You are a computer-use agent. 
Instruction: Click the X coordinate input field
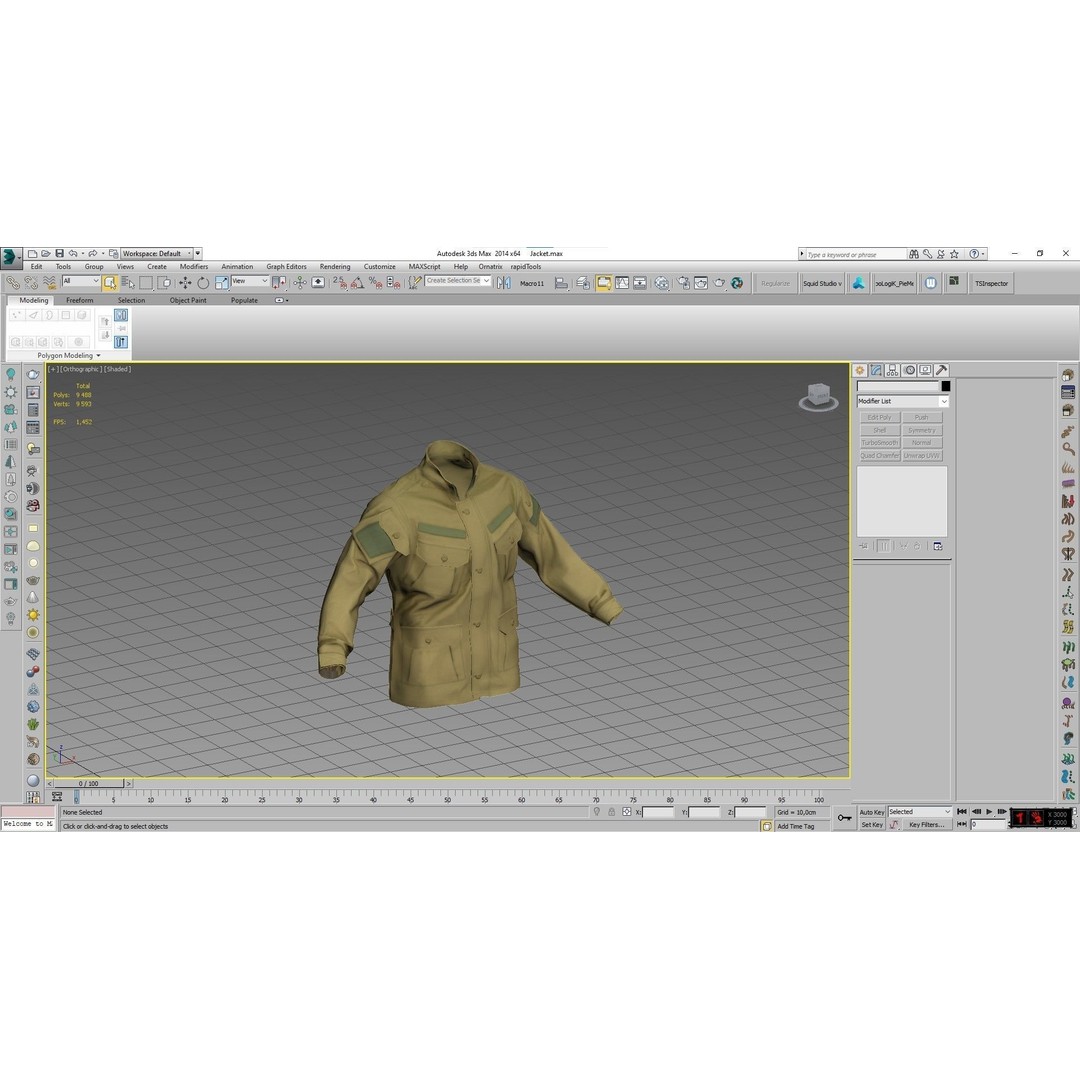(658, 813)
